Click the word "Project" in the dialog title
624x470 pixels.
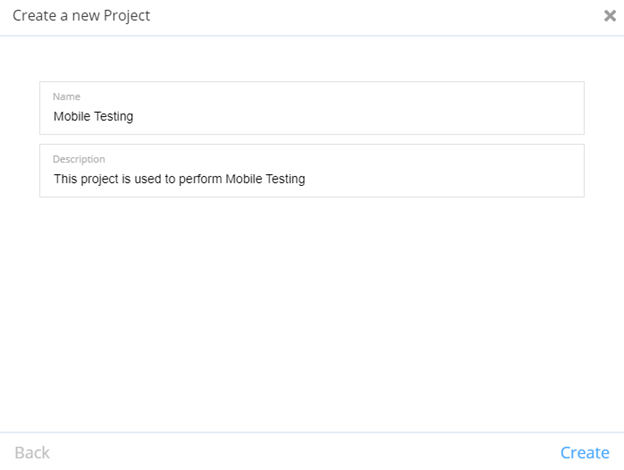tap(127, 16)
